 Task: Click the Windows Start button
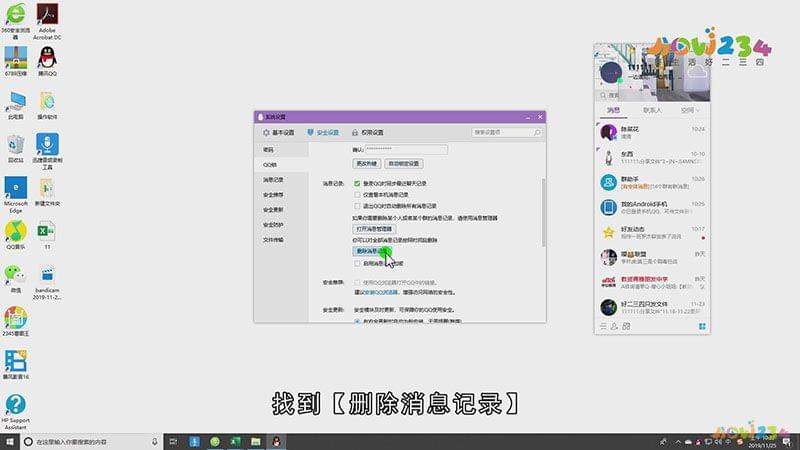[10, 441]
